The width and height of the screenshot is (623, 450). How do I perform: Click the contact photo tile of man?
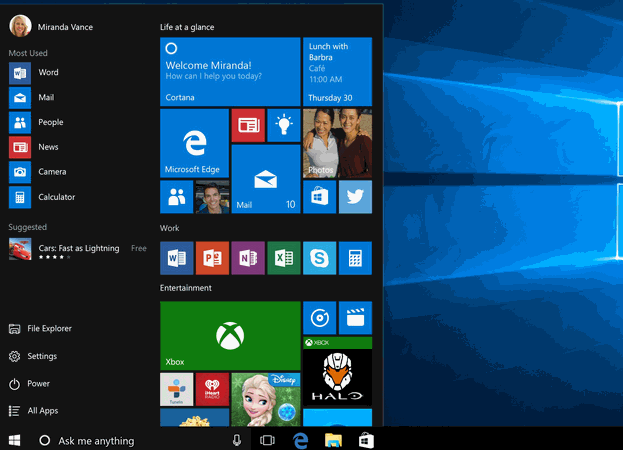[213, 197]
